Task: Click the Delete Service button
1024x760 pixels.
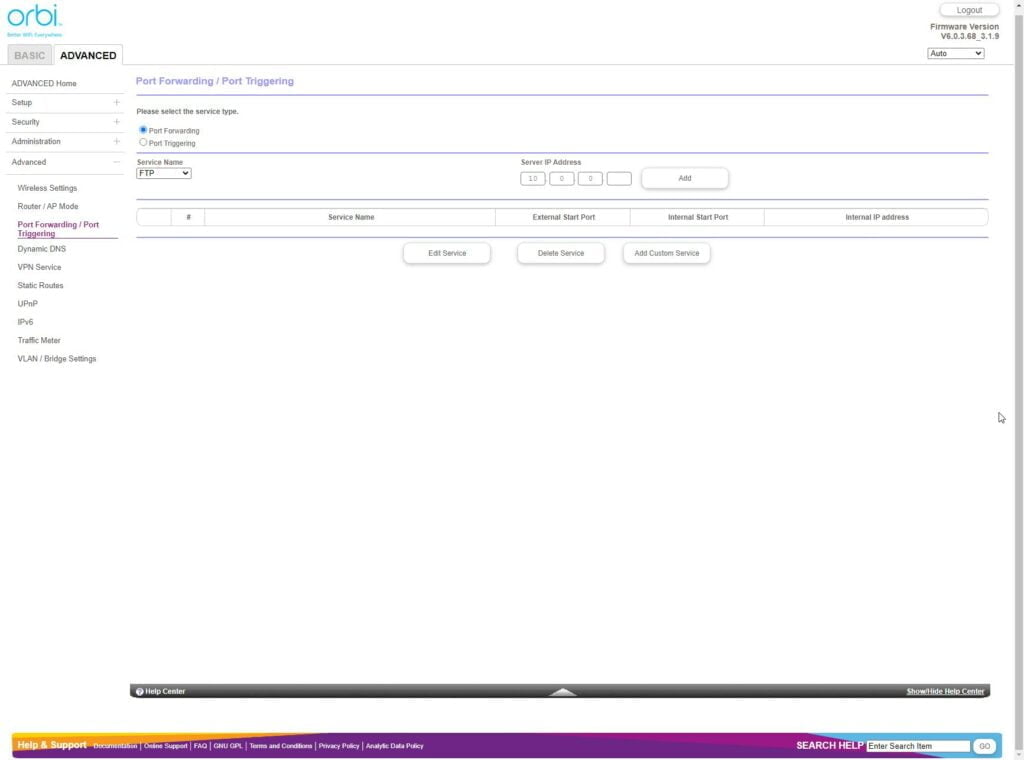Action: (x=560, y=253)
